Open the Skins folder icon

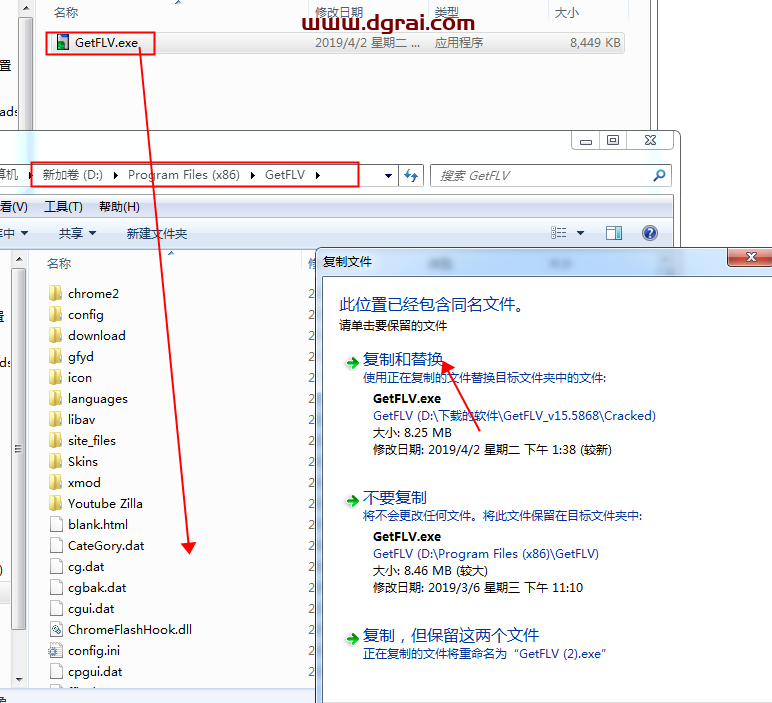[x=56, y=461]
